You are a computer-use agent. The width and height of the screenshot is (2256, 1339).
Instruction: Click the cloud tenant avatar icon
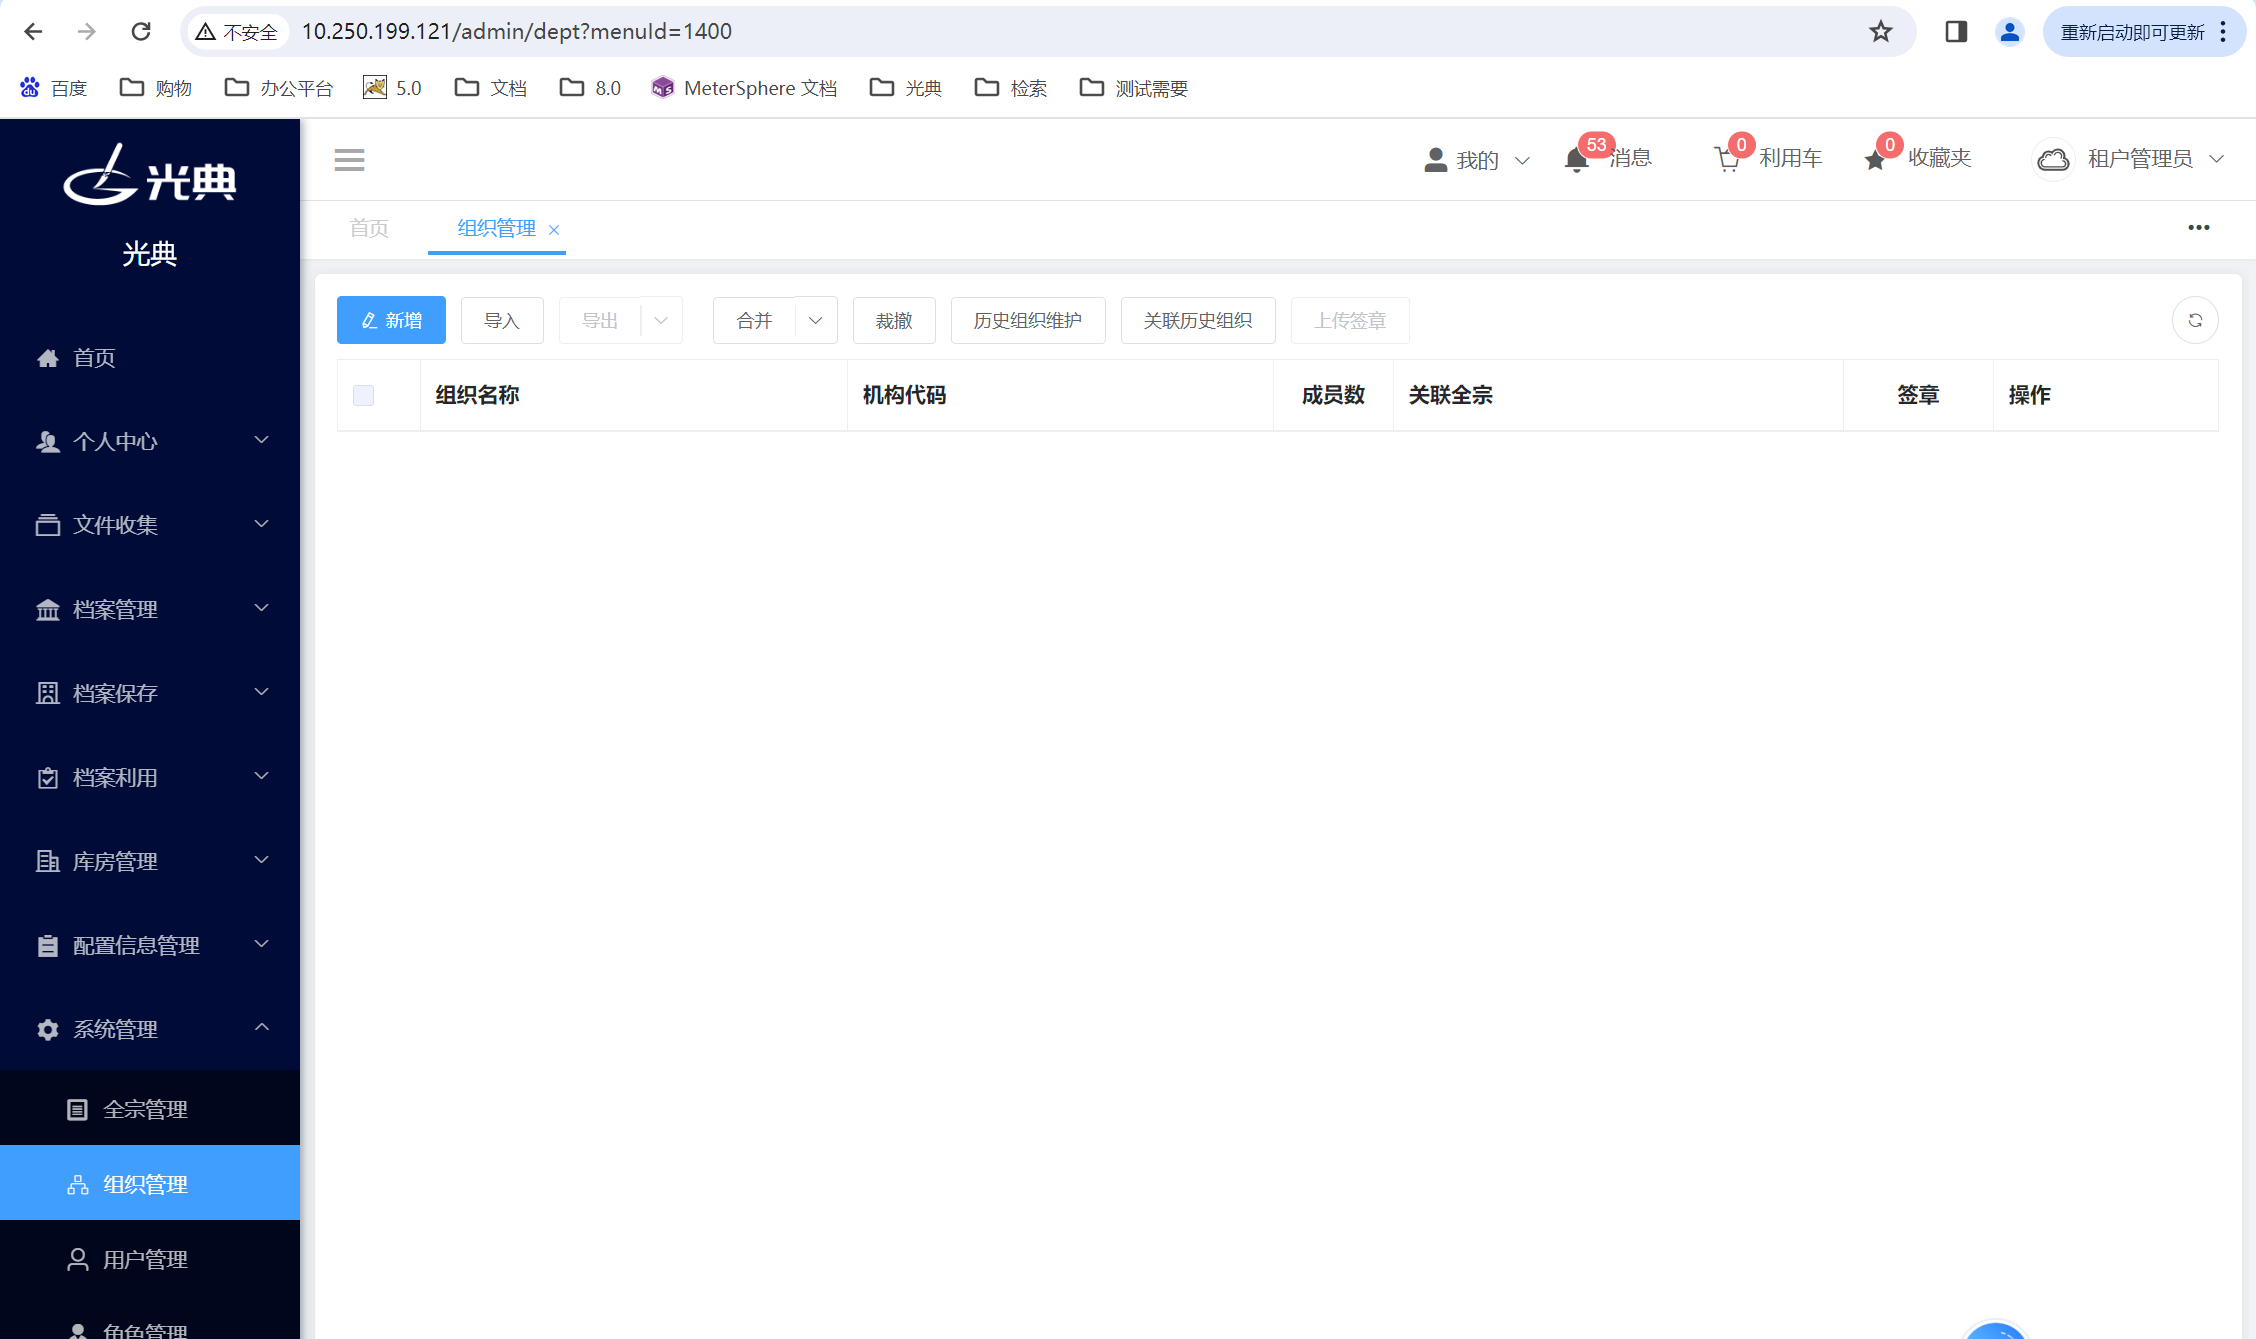[x=2054, y=159]
